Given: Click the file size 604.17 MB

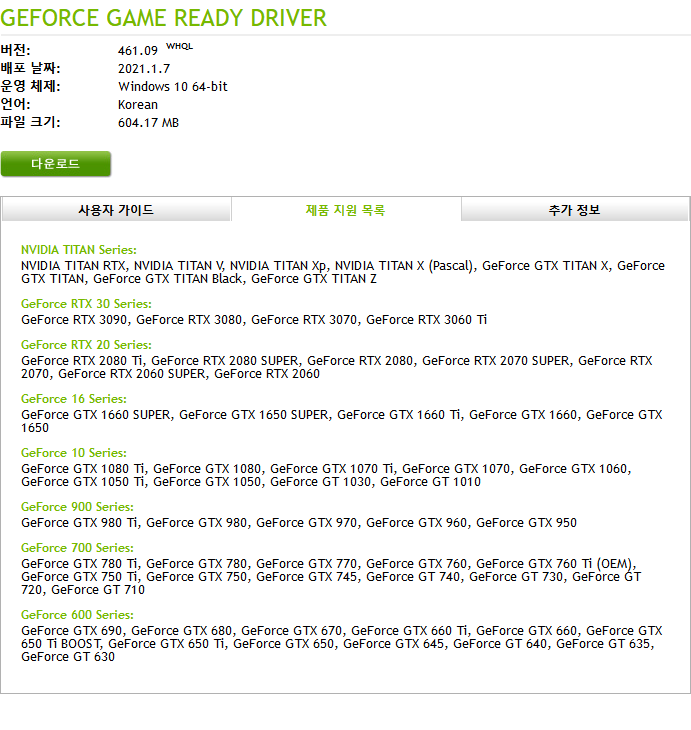Looking at the screenshot, I should click(149, 123).
